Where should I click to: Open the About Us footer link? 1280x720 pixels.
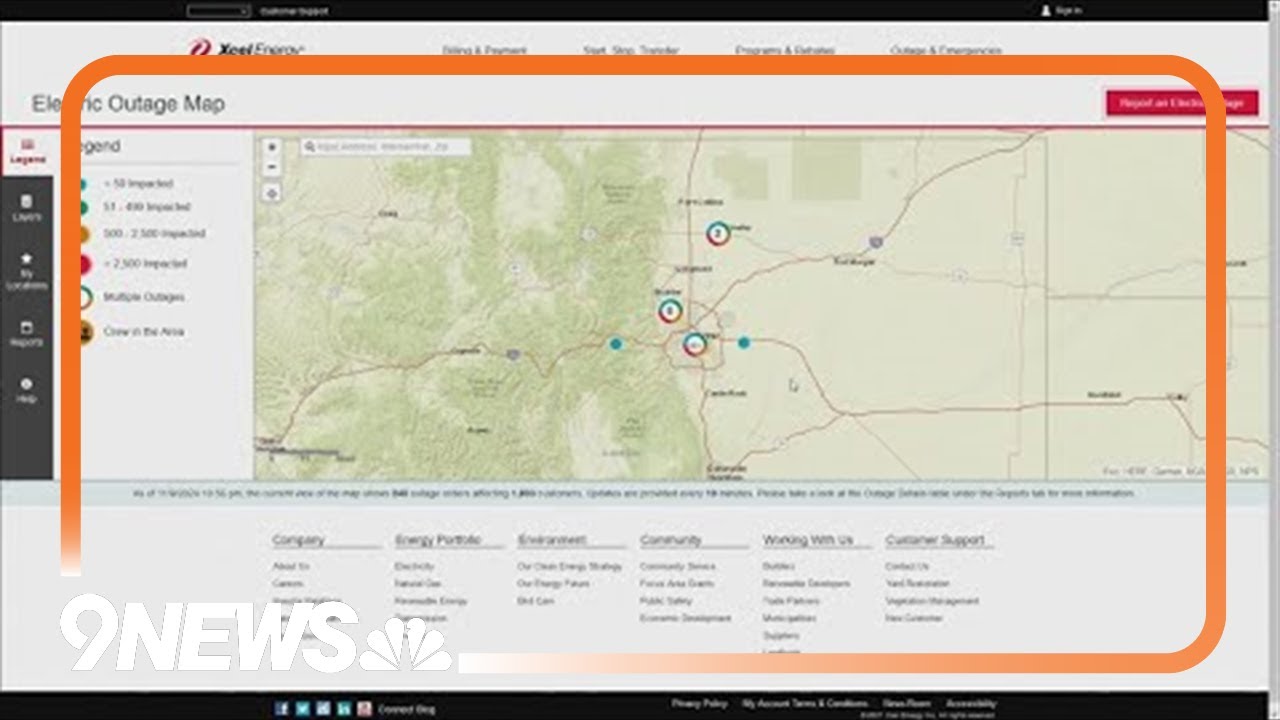click(291, 566)
